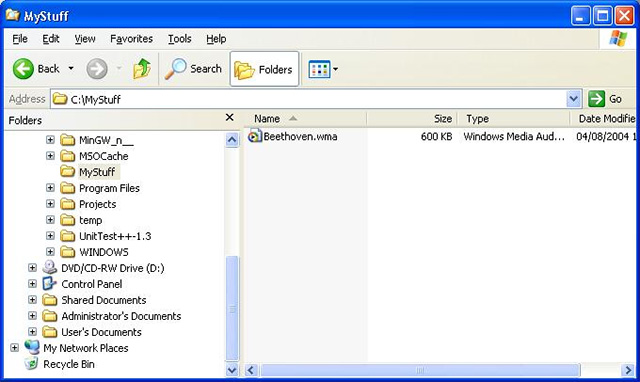Click the Administrator's Documents folder icon
Screen dimensions: 640x382
coord(50,316)
